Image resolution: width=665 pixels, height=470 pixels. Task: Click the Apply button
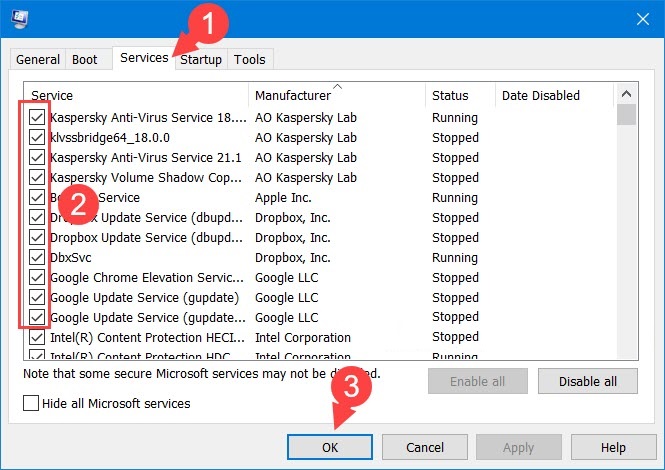(x=519, y=447)
